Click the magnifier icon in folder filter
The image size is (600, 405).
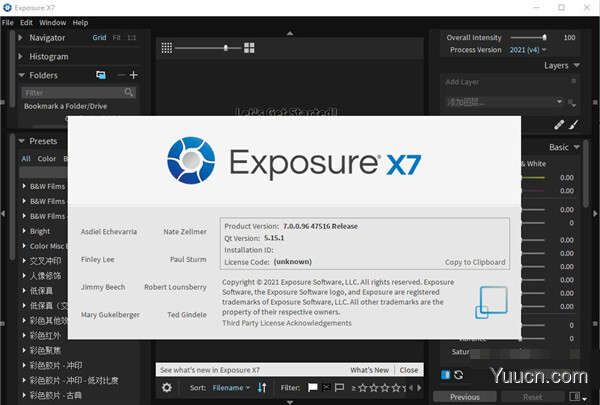tap(129, 92)
